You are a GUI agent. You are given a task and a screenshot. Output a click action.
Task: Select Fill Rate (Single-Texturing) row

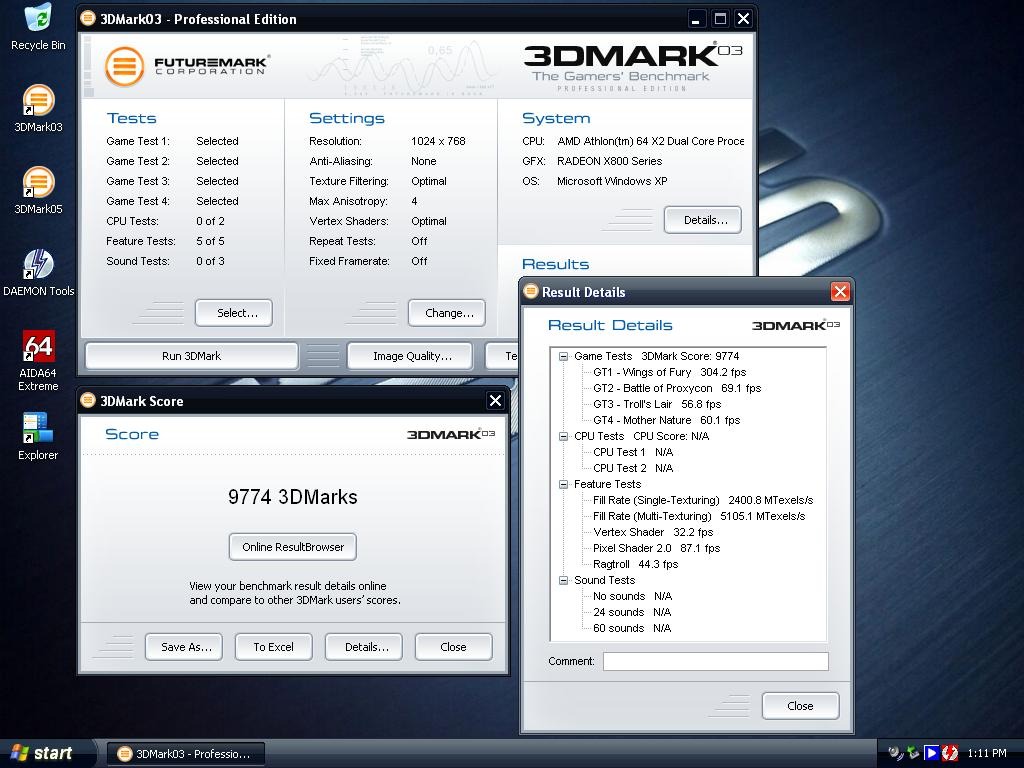click(703, 500)
